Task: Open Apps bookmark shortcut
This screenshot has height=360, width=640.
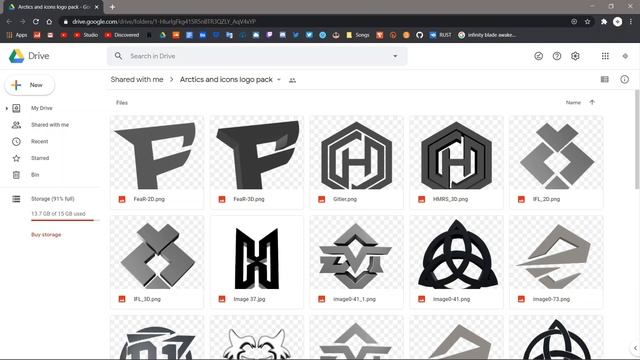Action: pyautogui.click(x=17, y=35)
